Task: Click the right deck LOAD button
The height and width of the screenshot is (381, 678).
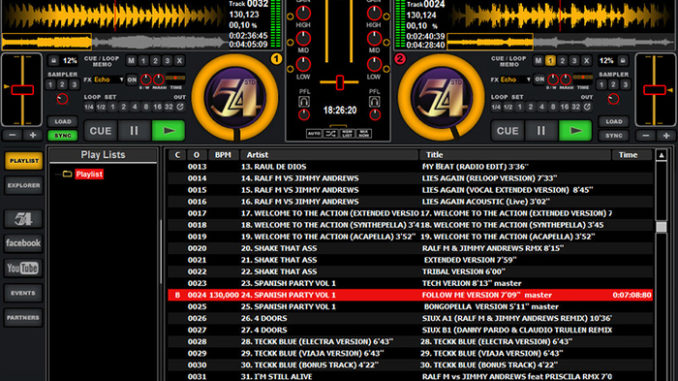Action: pos(614,122)
